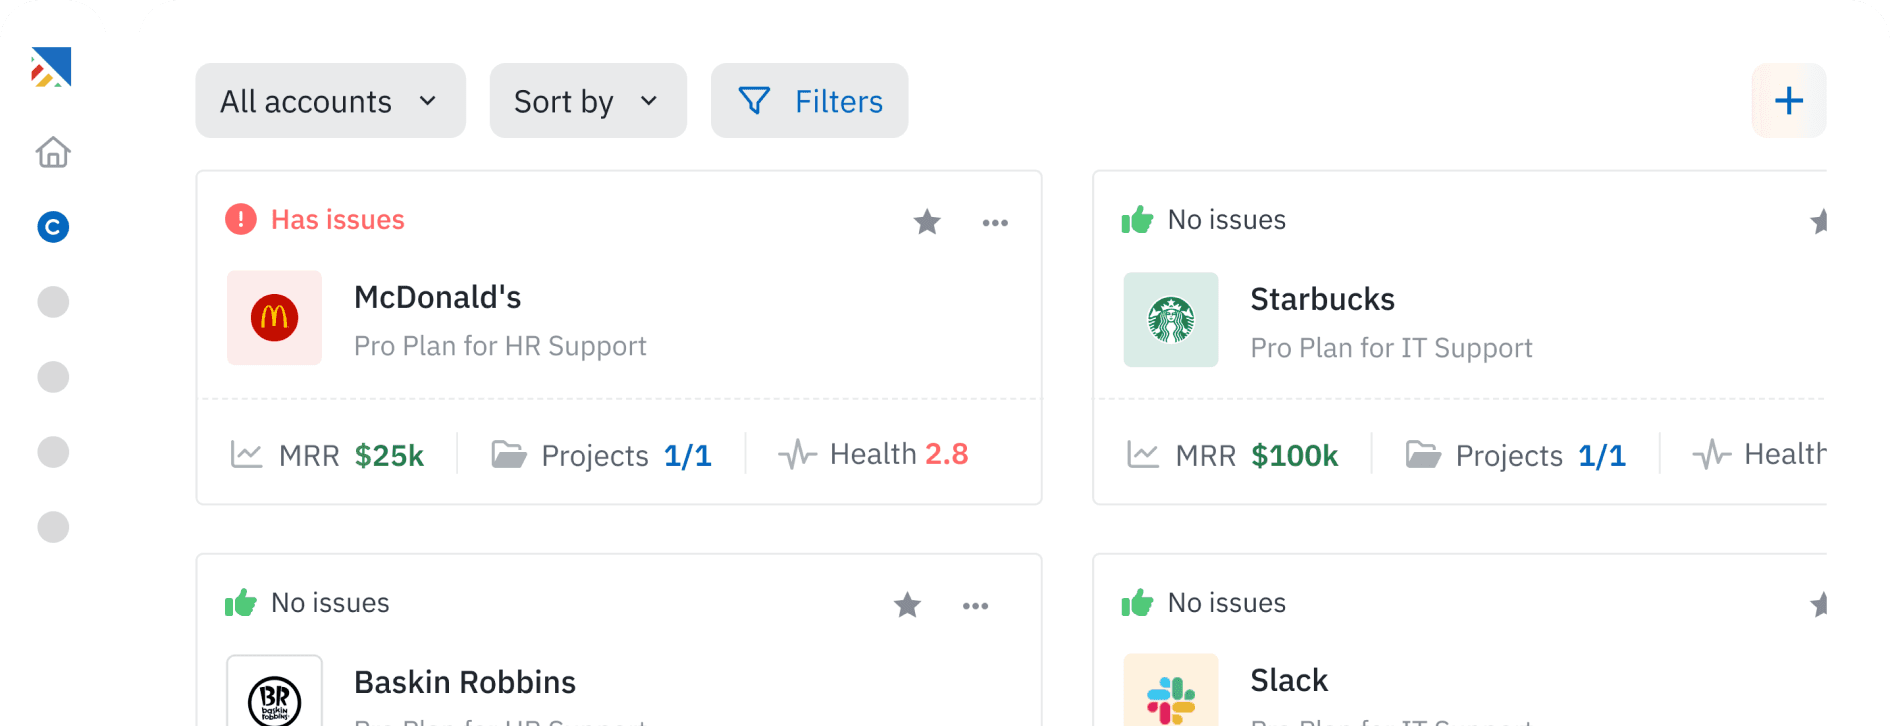Click the No issues label on Baskin Robbins card

click(x=330, y=602)
